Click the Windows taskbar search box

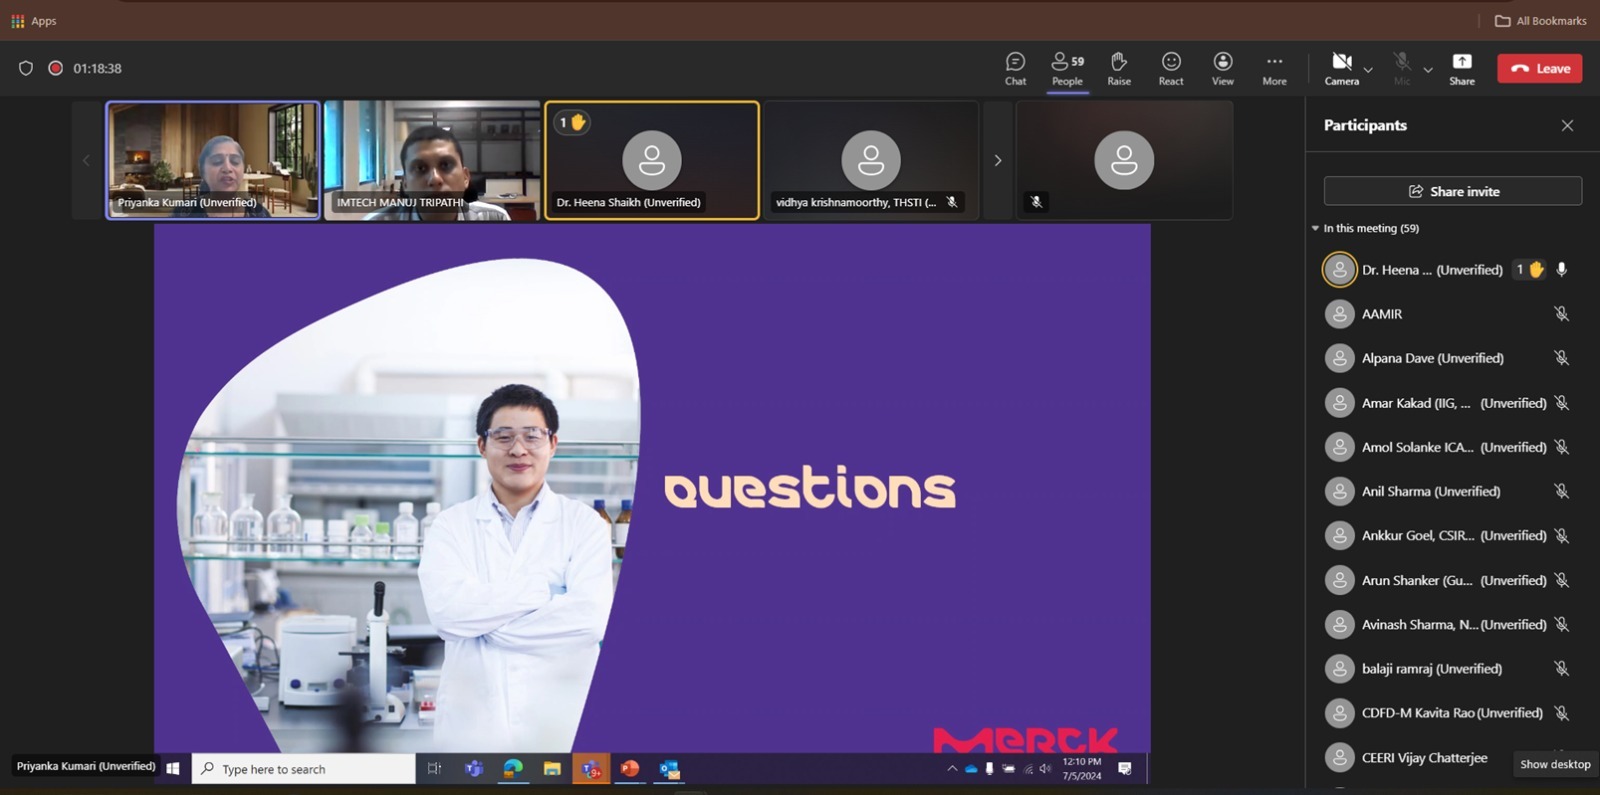[x=303, y=769]
